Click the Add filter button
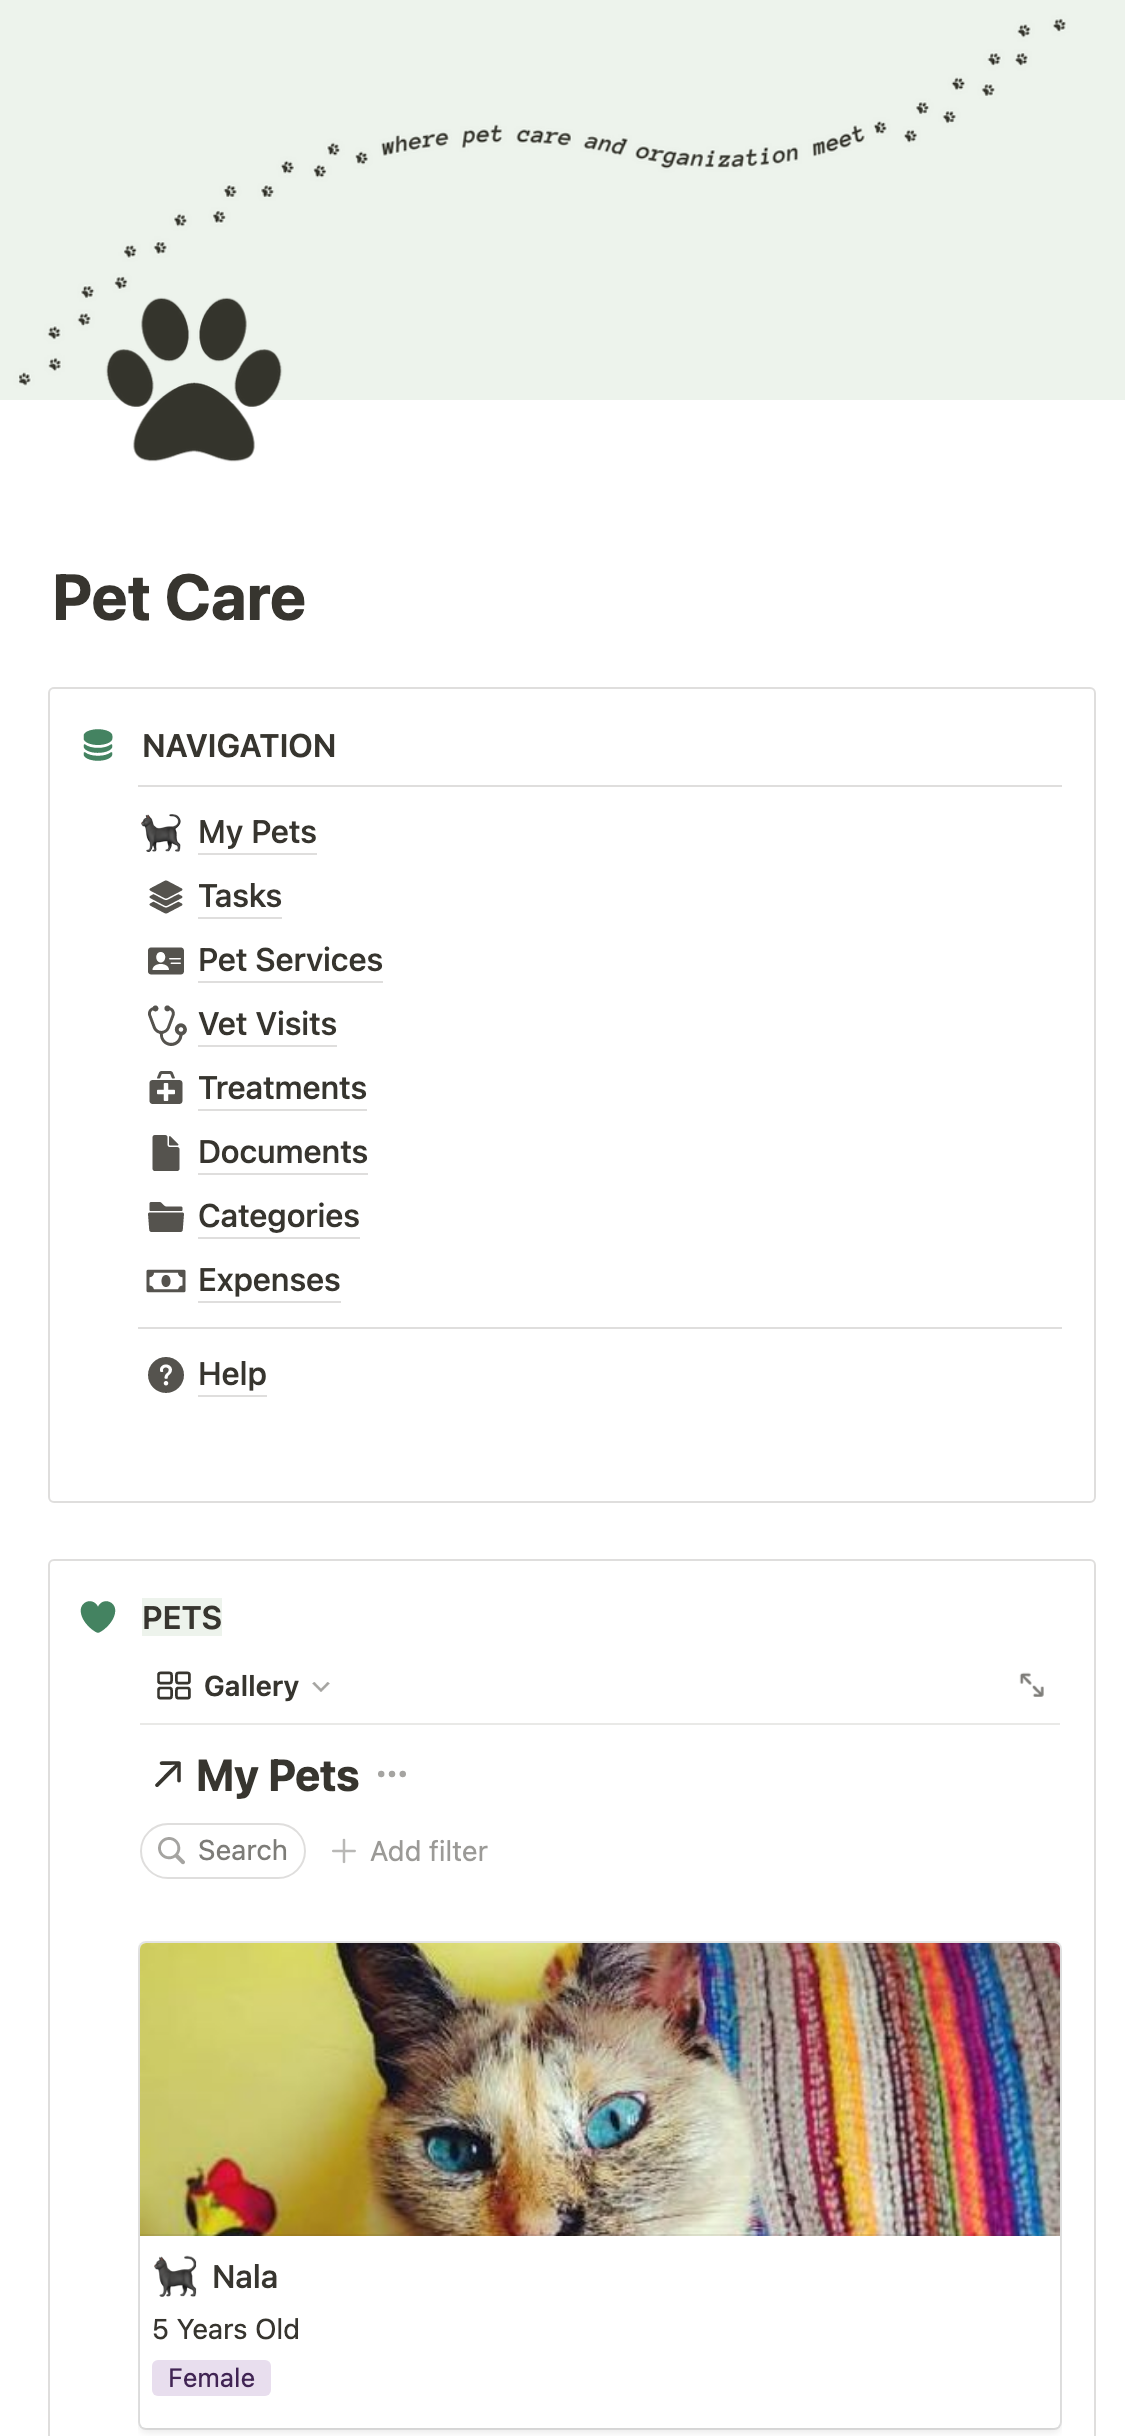1125x2436 pixels. coord(410,1851)
